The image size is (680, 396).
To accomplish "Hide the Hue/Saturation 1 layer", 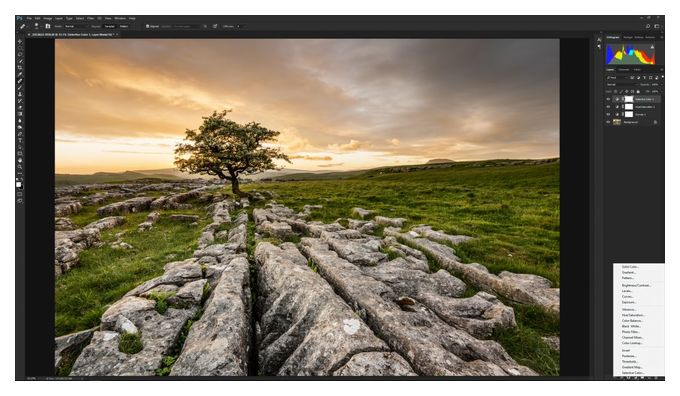I will (x=608, y=107).
